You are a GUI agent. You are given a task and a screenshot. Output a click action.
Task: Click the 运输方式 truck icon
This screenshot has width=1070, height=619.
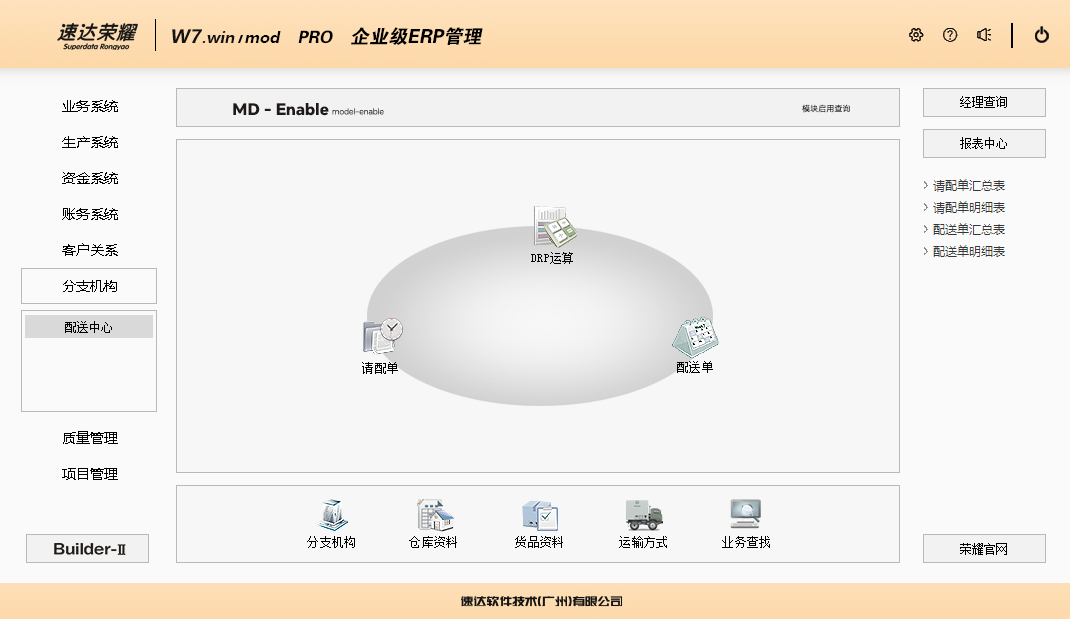click(x=643, y=516)
